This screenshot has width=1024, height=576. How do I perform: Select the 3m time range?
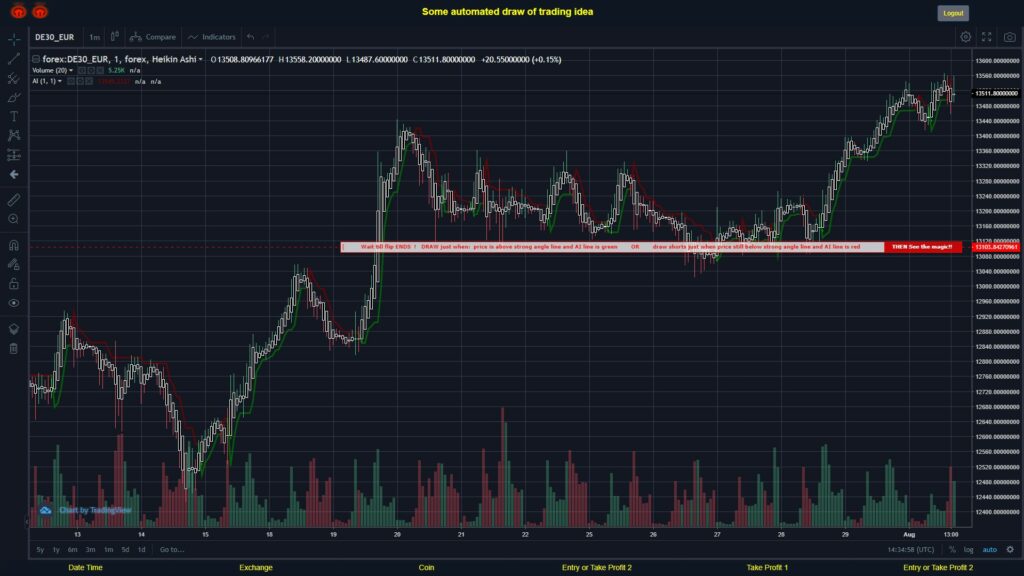pyautogui.click(x=91, y=549)
